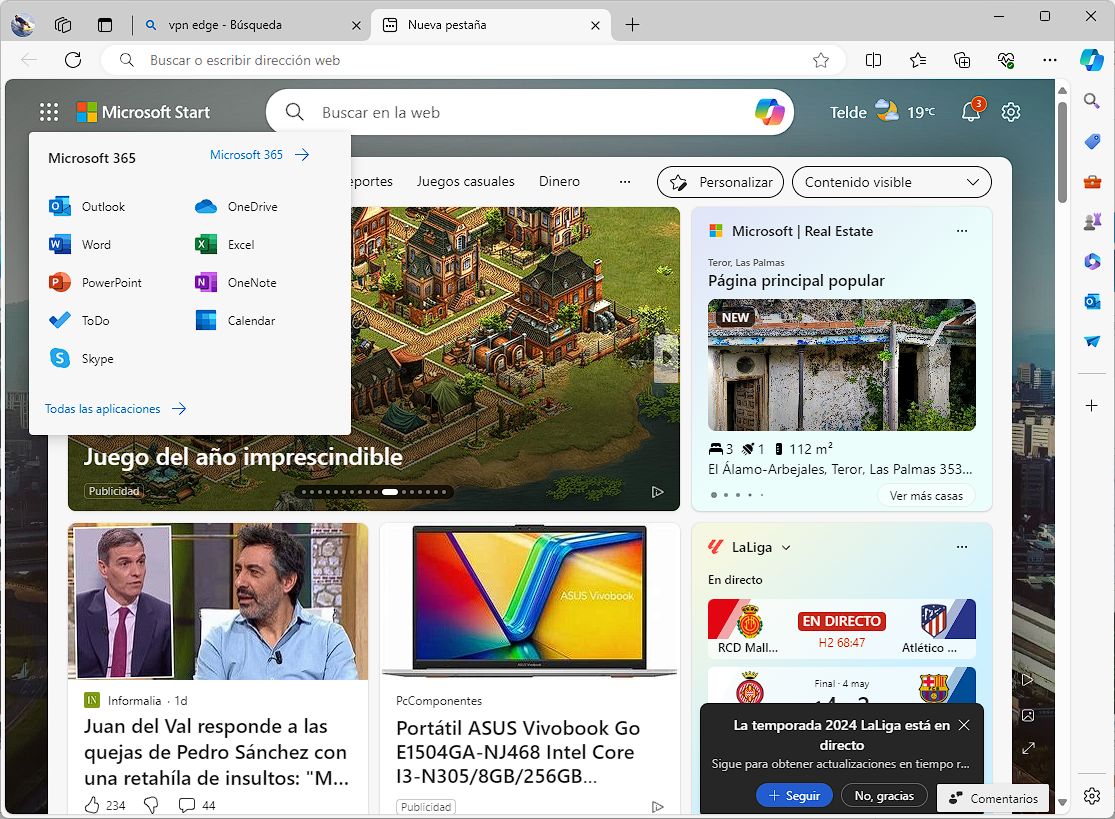This screenshot has height=819, width=1115.
Task: Open Outlook from Microsoft 365 panel
Action: pyautogui.click(x=87, y=207)
